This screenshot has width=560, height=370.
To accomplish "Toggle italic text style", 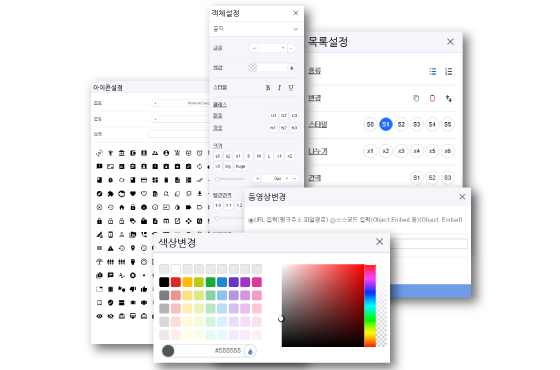I will tap(279, 88).
